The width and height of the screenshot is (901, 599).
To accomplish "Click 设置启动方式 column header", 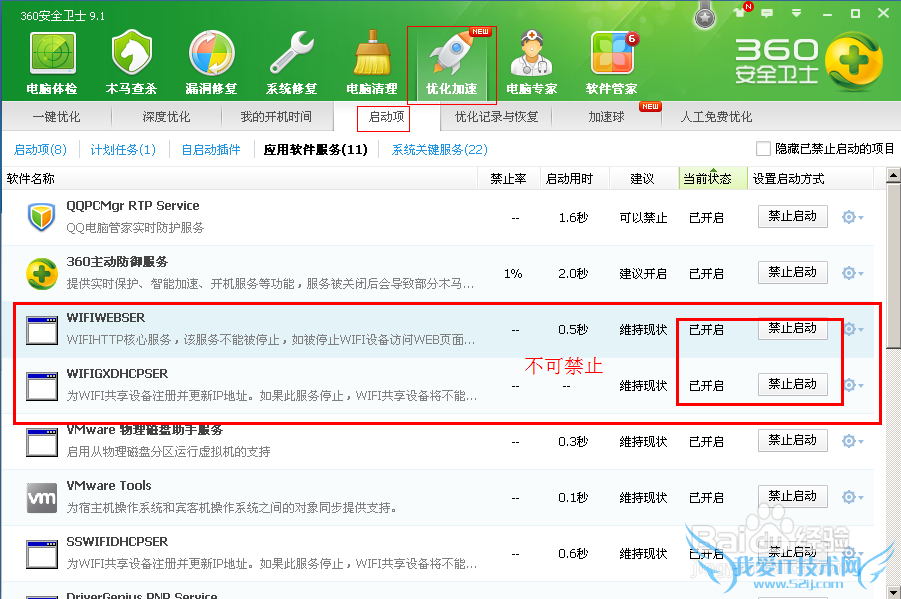I will click(811, 178).
